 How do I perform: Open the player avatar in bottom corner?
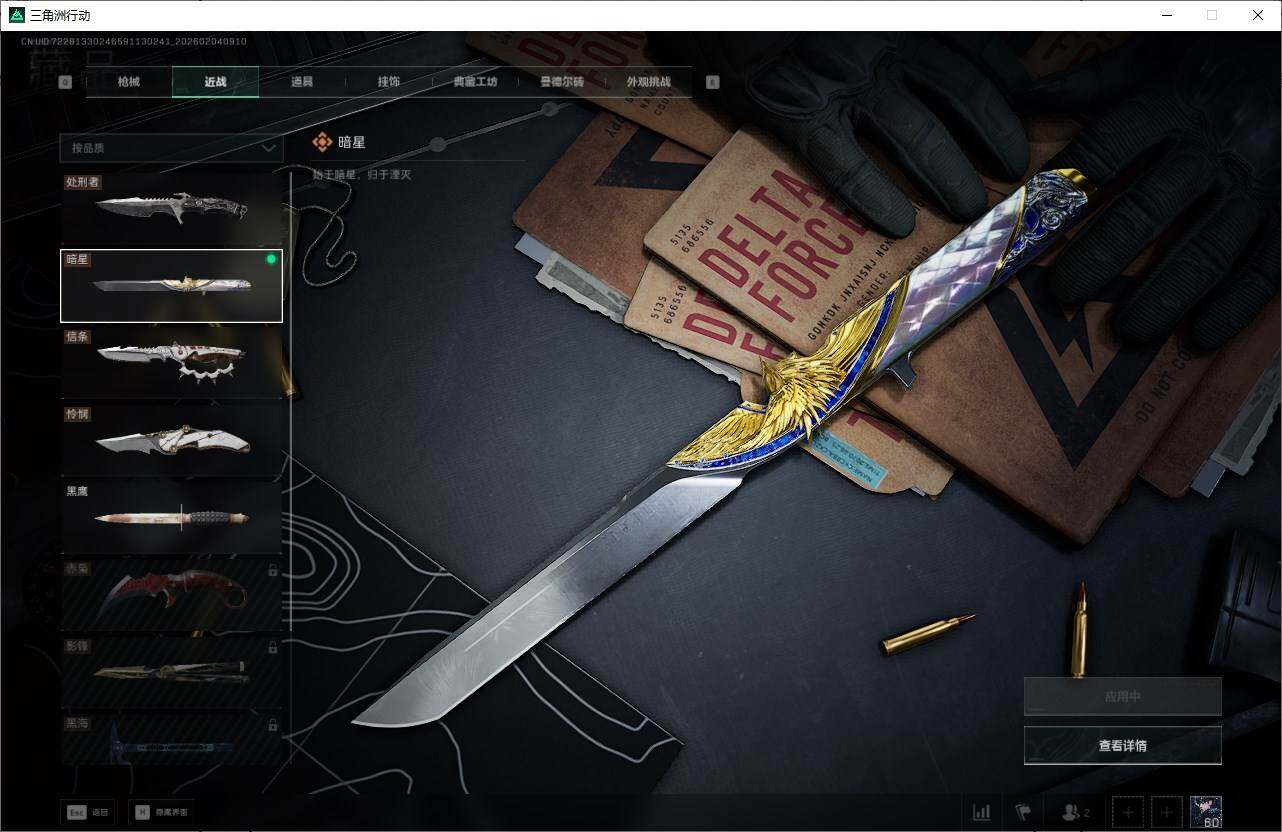click(1206, 812)
